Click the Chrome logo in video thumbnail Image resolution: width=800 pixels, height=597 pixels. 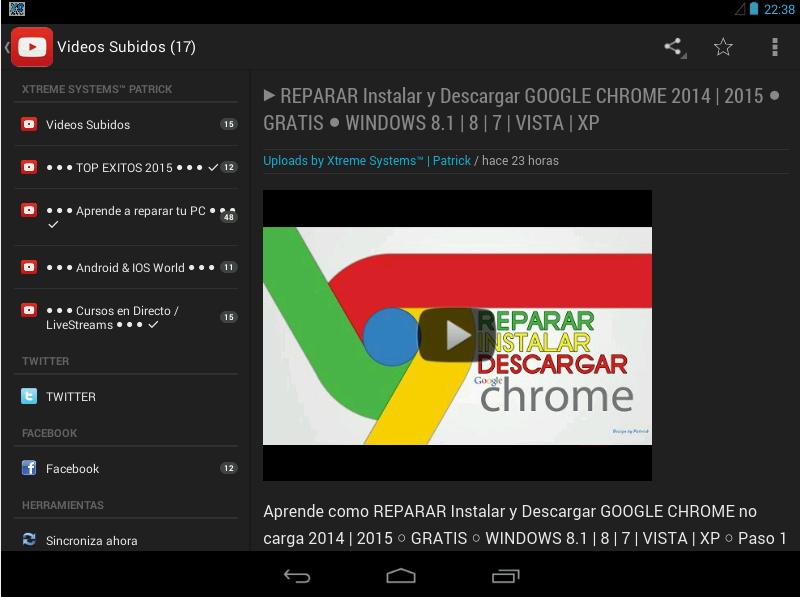(x=391, y=337)
